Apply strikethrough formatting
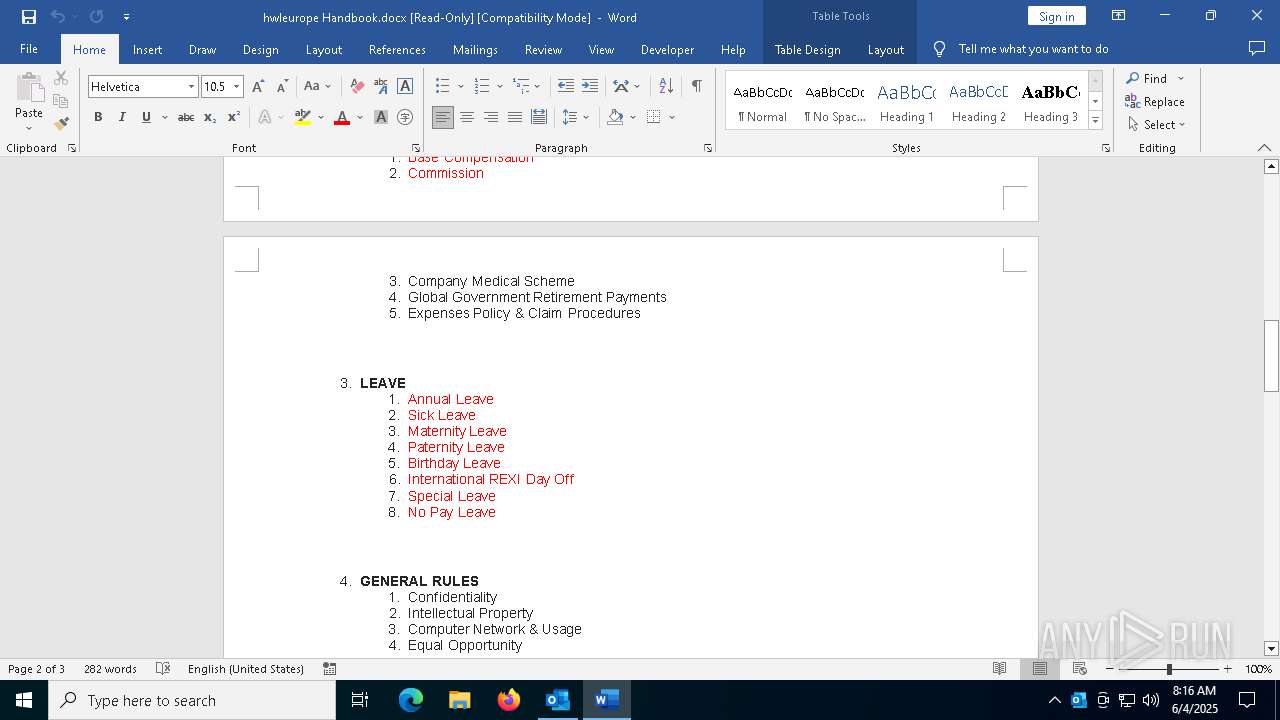This screenshot has width=1280, height=720. click(186, 117)
